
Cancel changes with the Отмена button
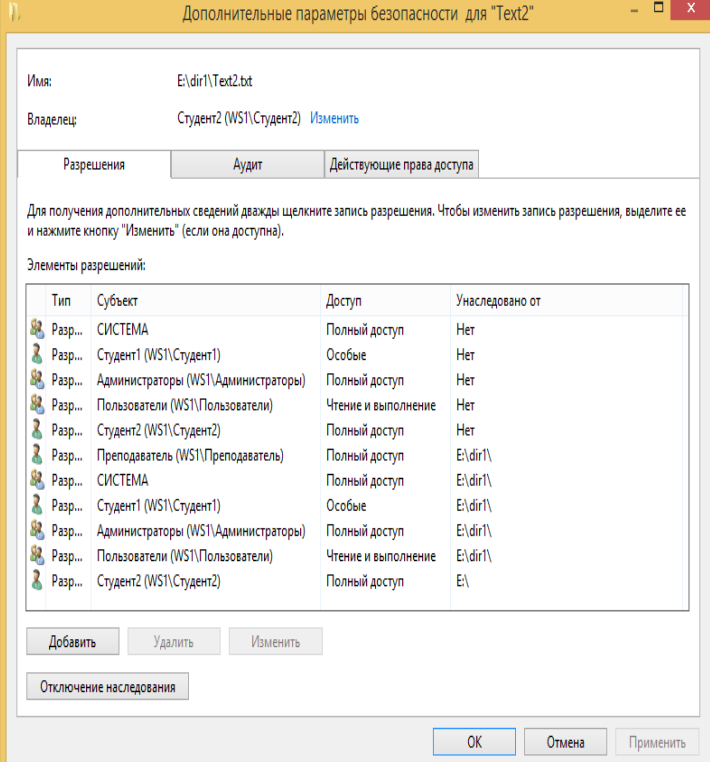564,742
